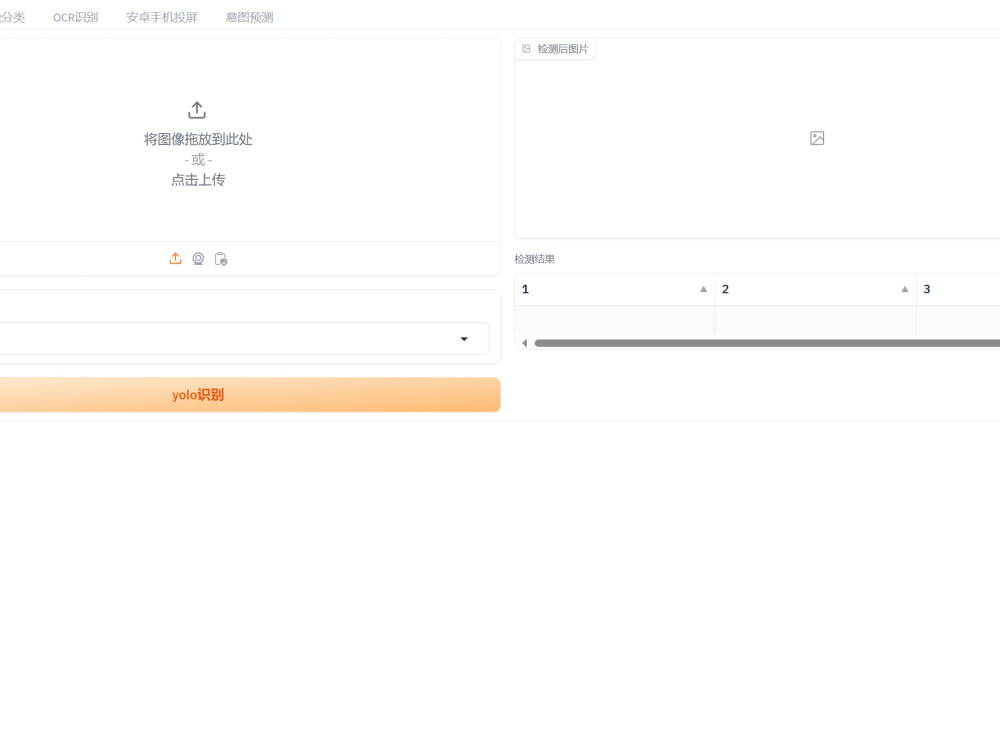This screenshot has width=1000, height=750.
Task: Click the 检测后图片 label icon
Action: point(526,48)
